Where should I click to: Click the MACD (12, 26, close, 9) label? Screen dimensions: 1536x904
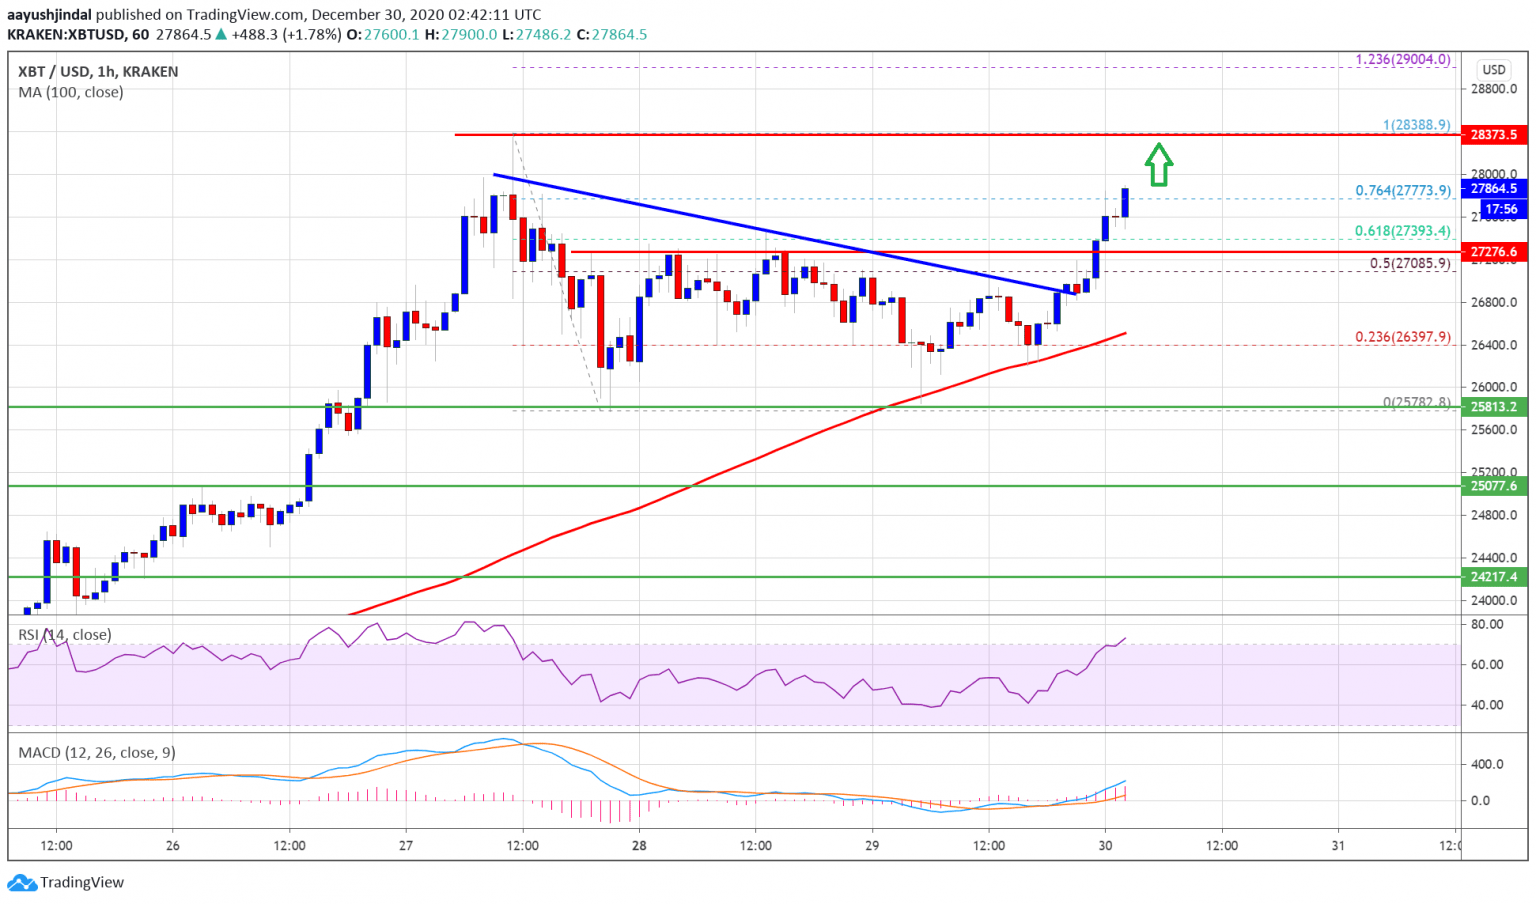[97, 753]
